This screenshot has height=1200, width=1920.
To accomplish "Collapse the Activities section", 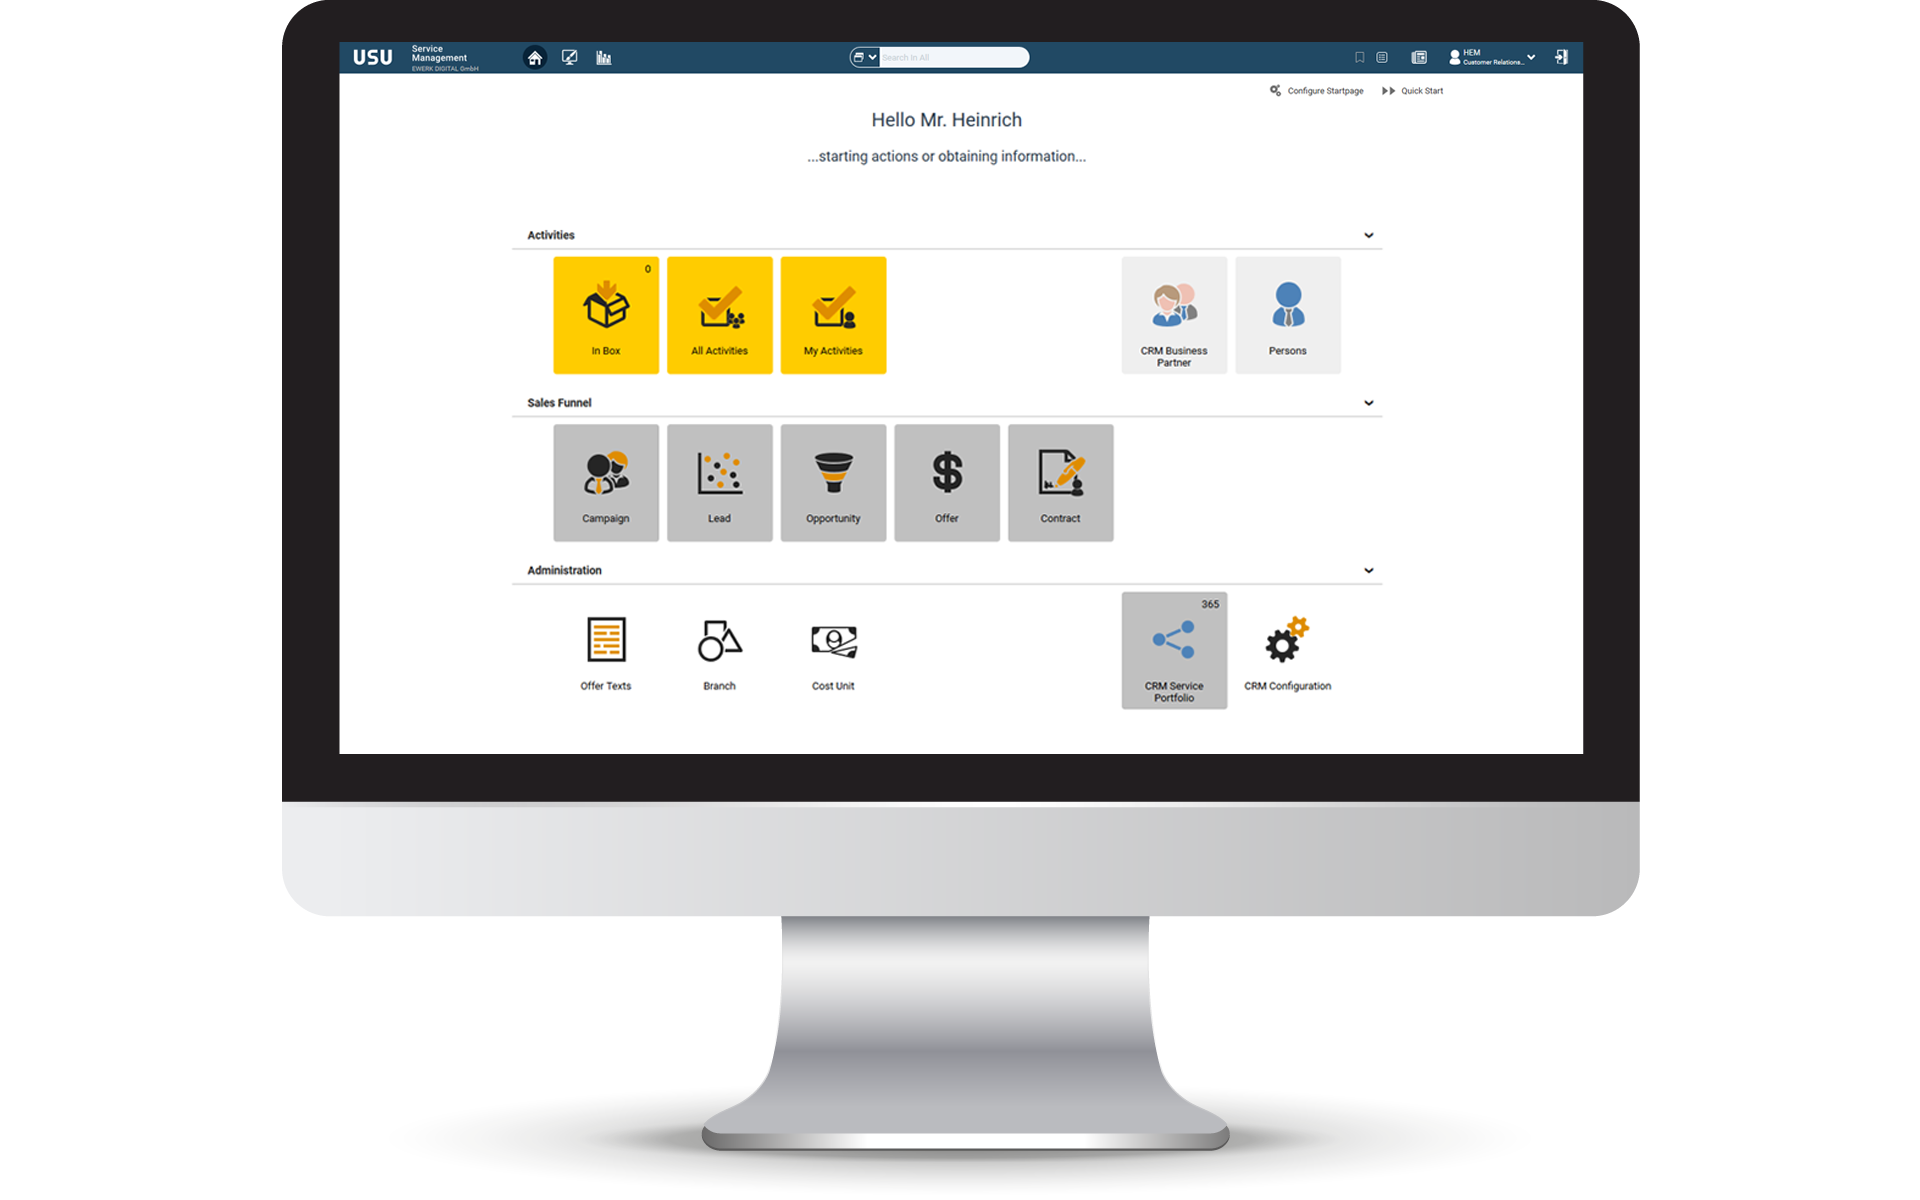I will 1367,235.
